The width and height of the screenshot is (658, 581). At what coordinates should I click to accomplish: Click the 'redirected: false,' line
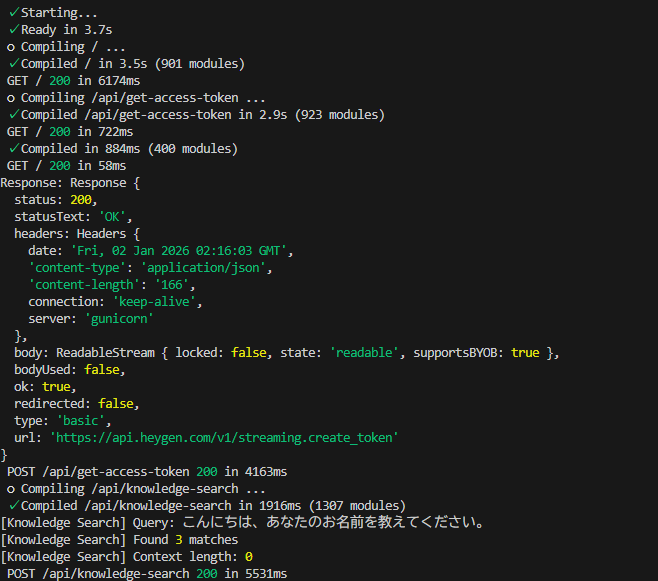click(77, 404)
